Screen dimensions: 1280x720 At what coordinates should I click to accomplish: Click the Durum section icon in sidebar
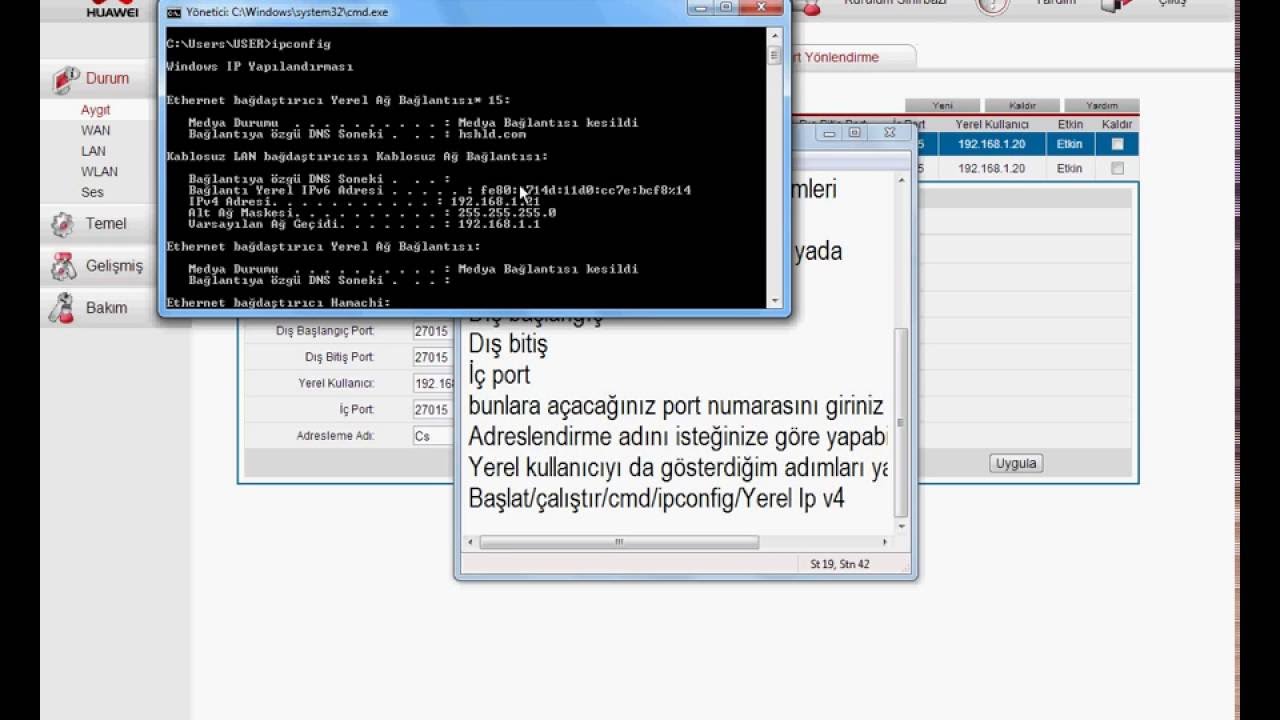(66, 79)
